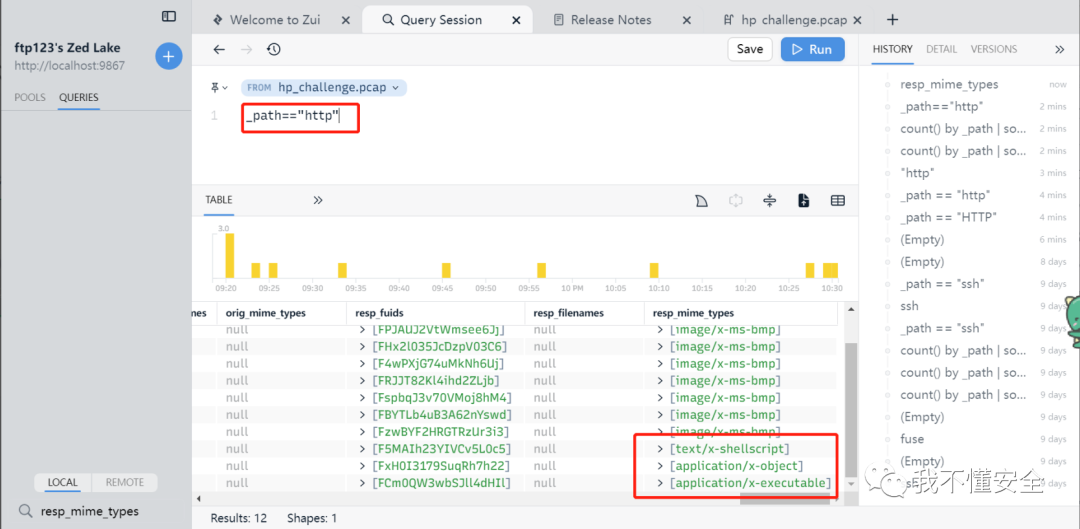This screenshot has width=1080, height=529.
Task: Expand results view tabs double chevron
Action: tap(318, 200)
